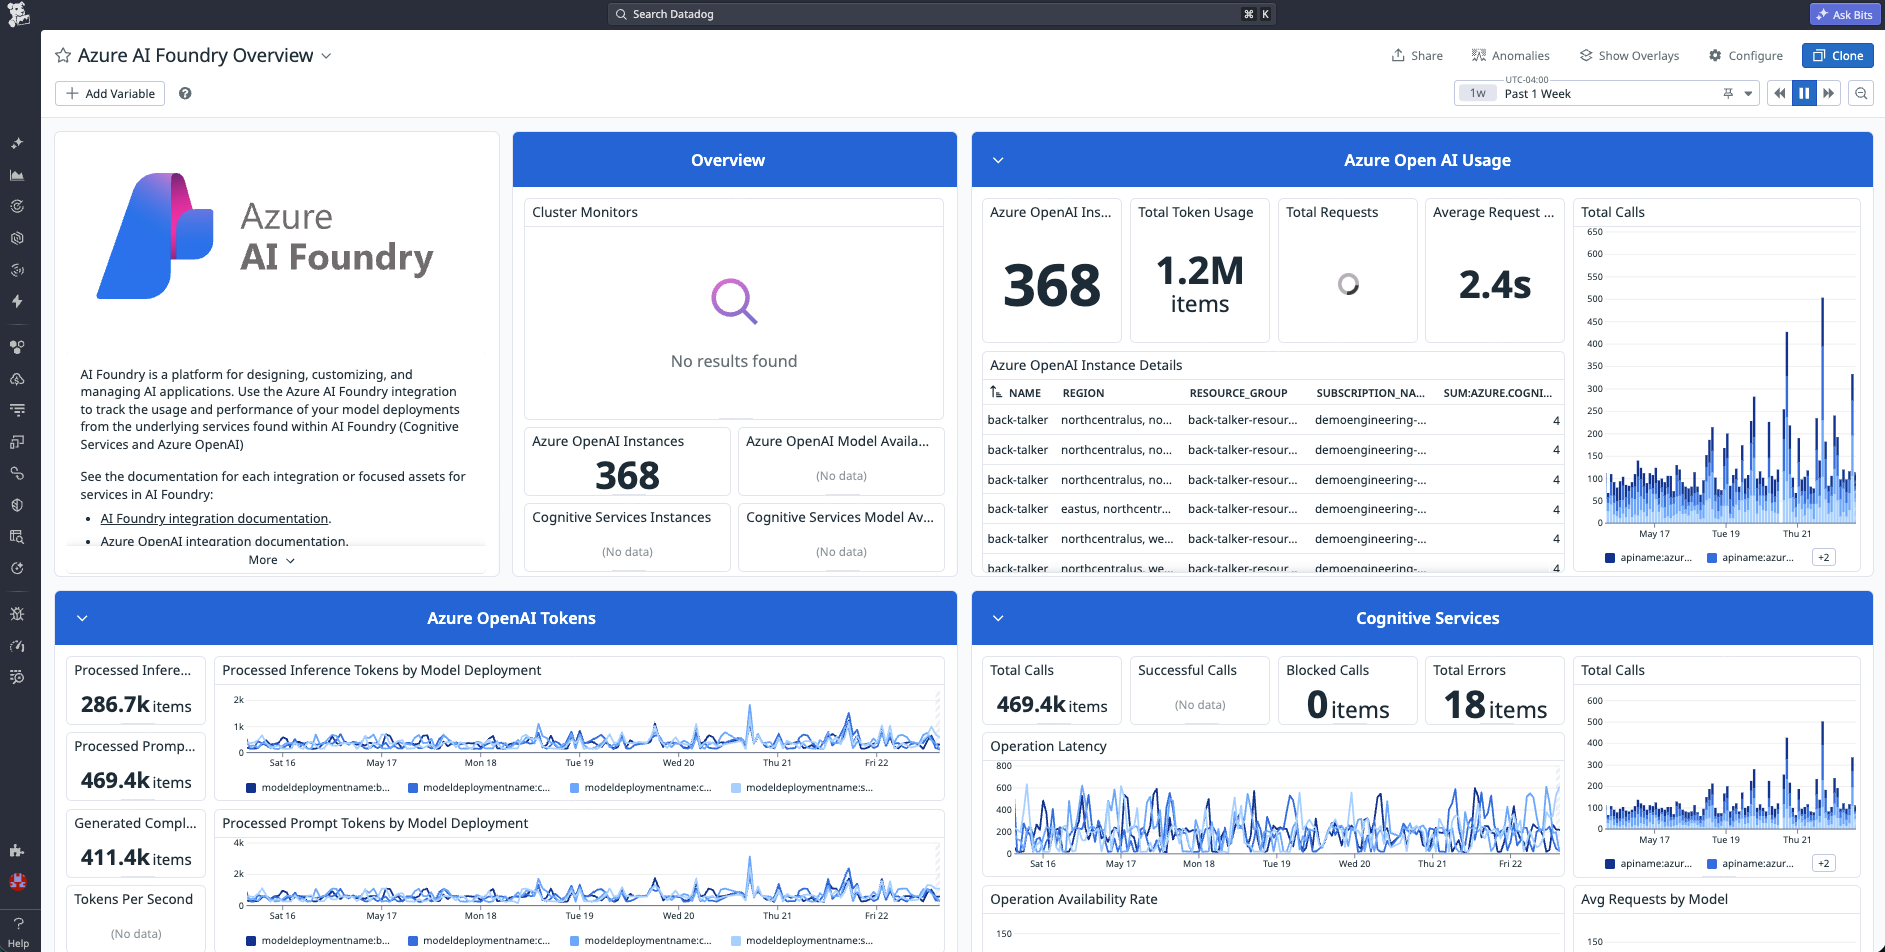Screen dimensions: 1885x952
Task: Click the 2.4s Average Request value
Action: 1494,286
